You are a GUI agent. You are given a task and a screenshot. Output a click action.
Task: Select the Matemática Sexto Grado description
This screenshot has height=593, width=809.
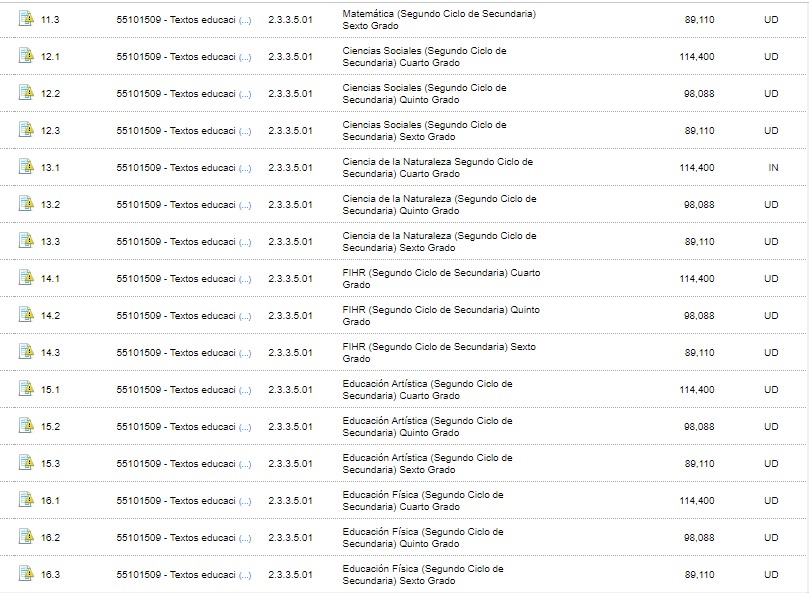click(x=439, y=20)
